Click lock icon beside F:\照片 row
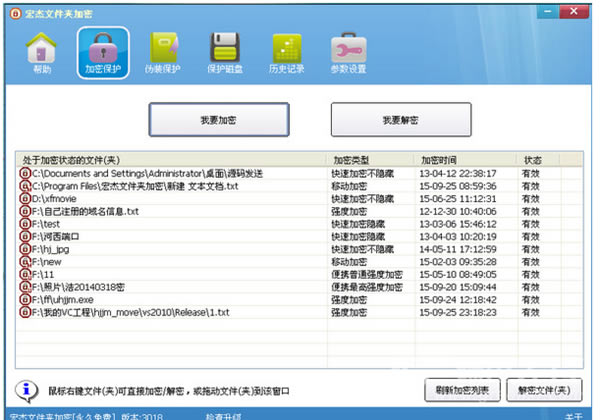600x420 pixels. [x=25, y=287]
